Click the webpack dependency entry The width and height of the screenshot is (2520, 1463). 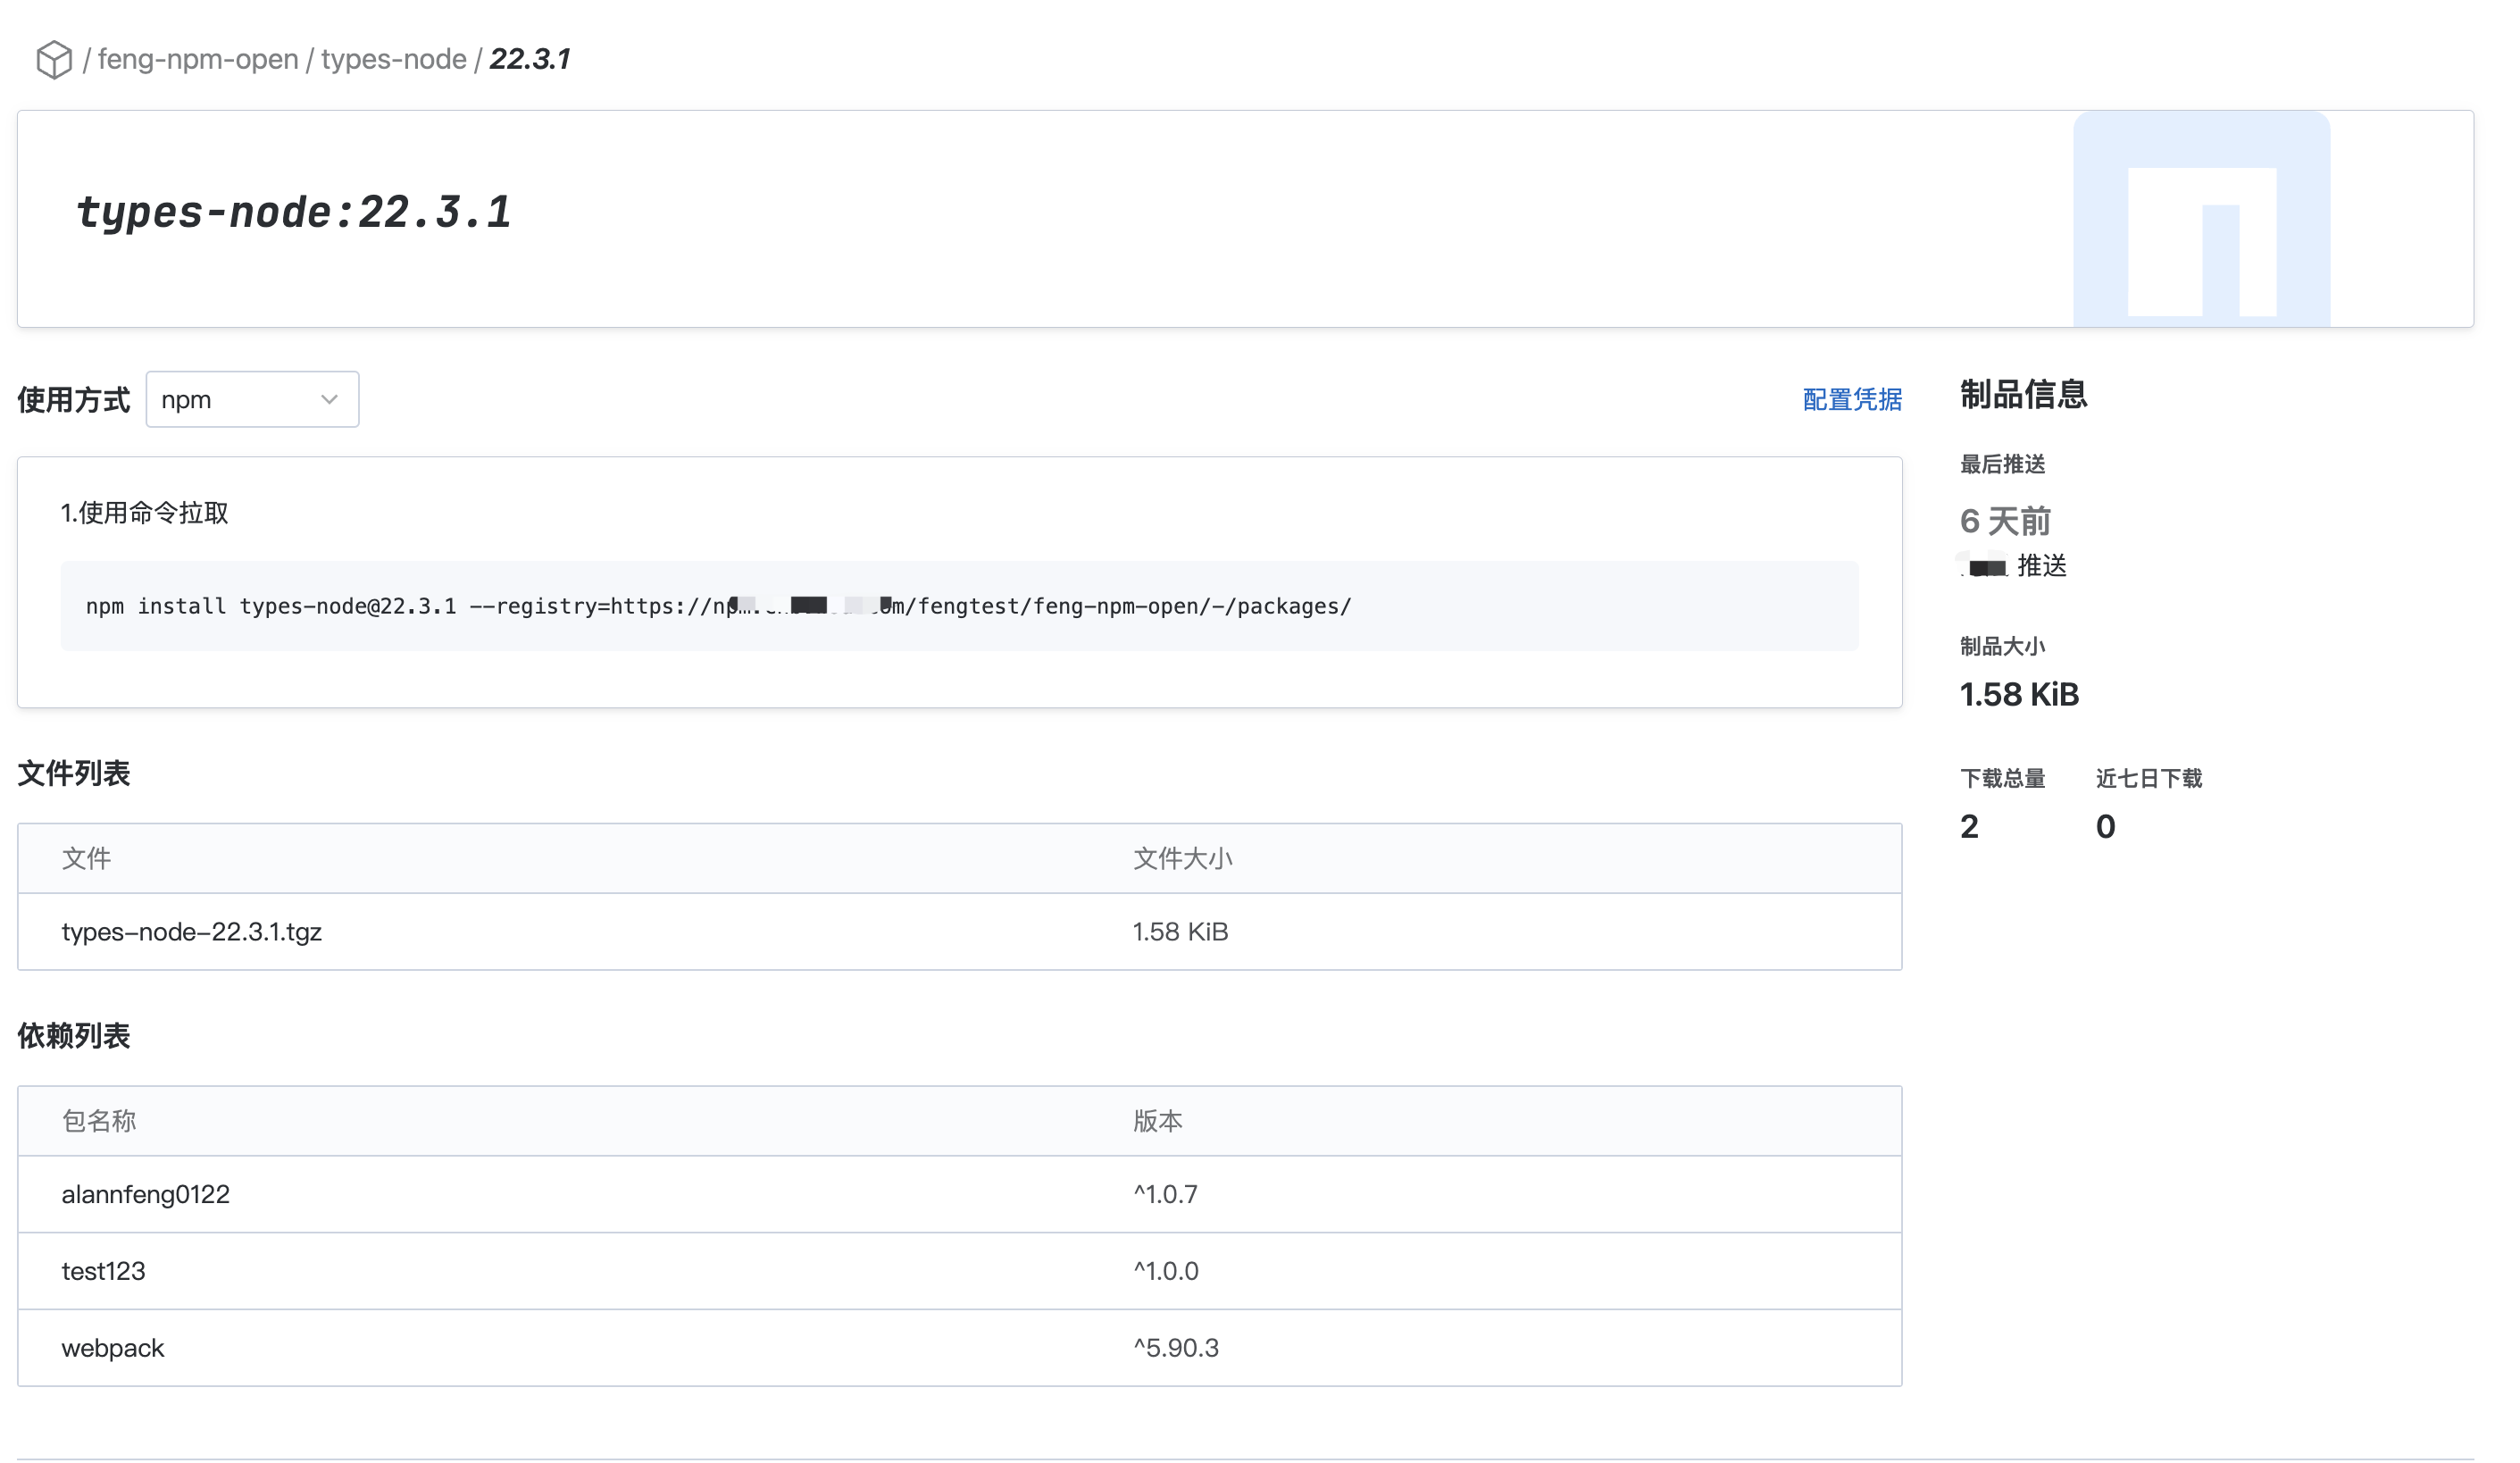click(x=113, y=1348)
